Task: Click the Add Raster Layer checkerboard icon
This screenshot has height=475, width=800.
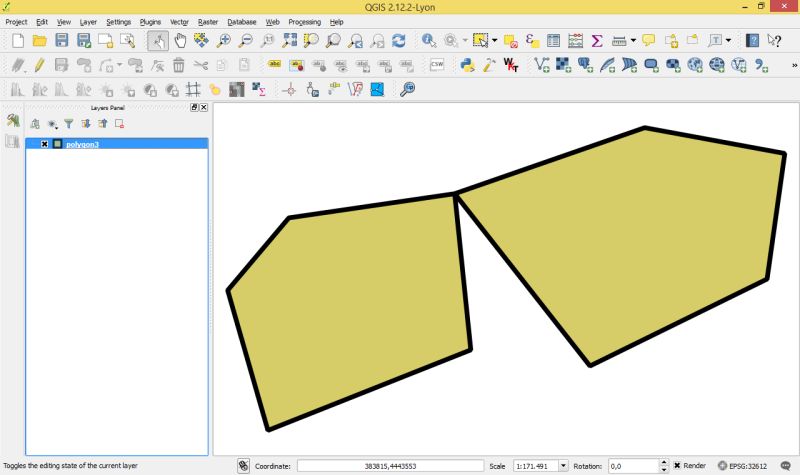Action: coord(563,65)
